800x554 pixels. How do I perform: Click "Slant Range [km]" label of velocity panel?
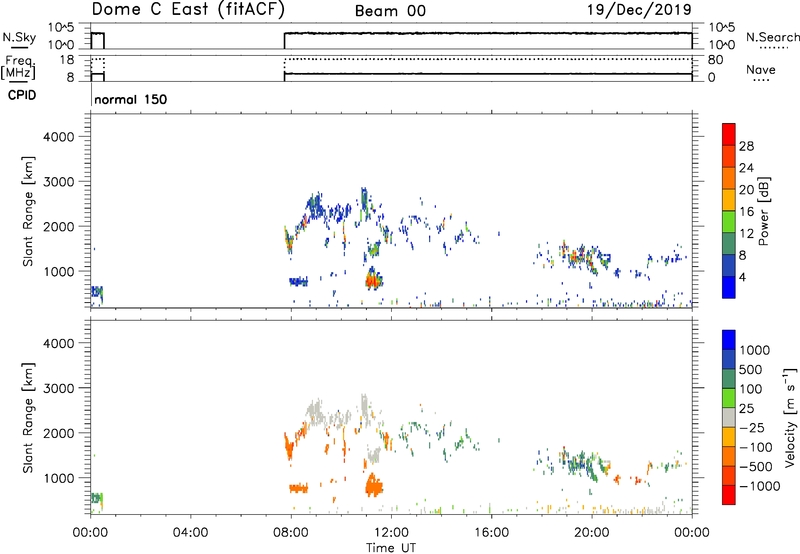28,417
